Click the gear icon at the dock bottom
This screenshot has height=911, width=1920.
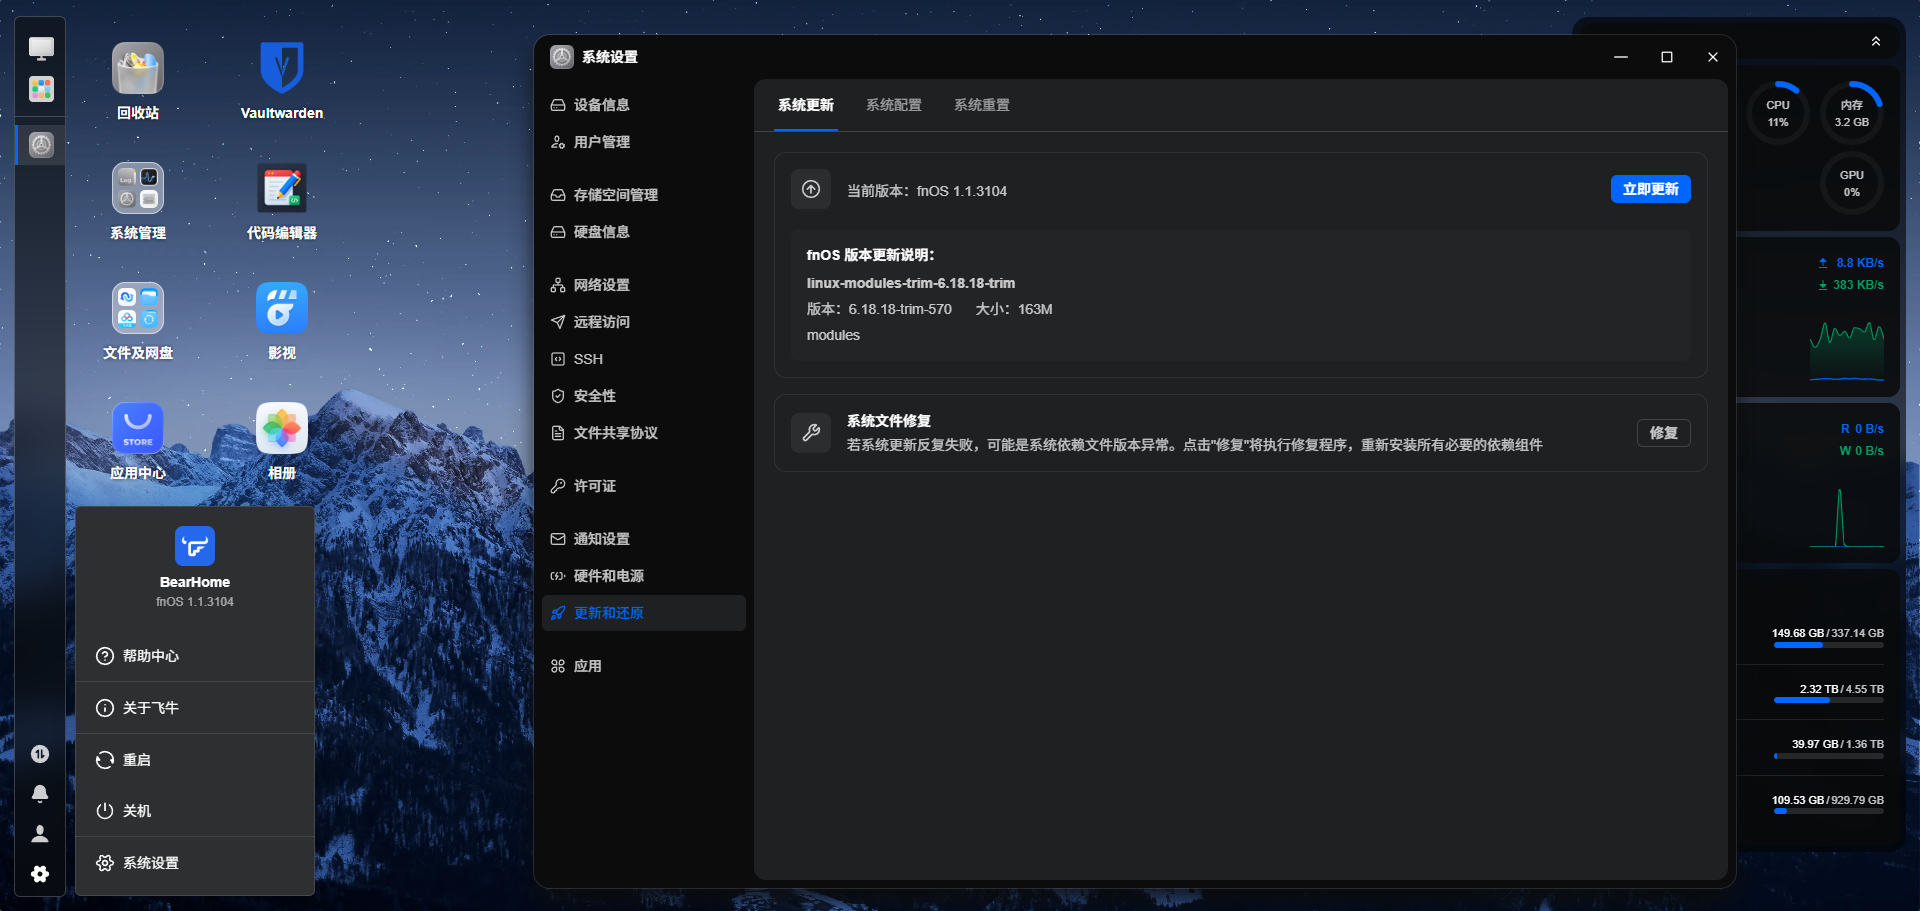(40, 874)
